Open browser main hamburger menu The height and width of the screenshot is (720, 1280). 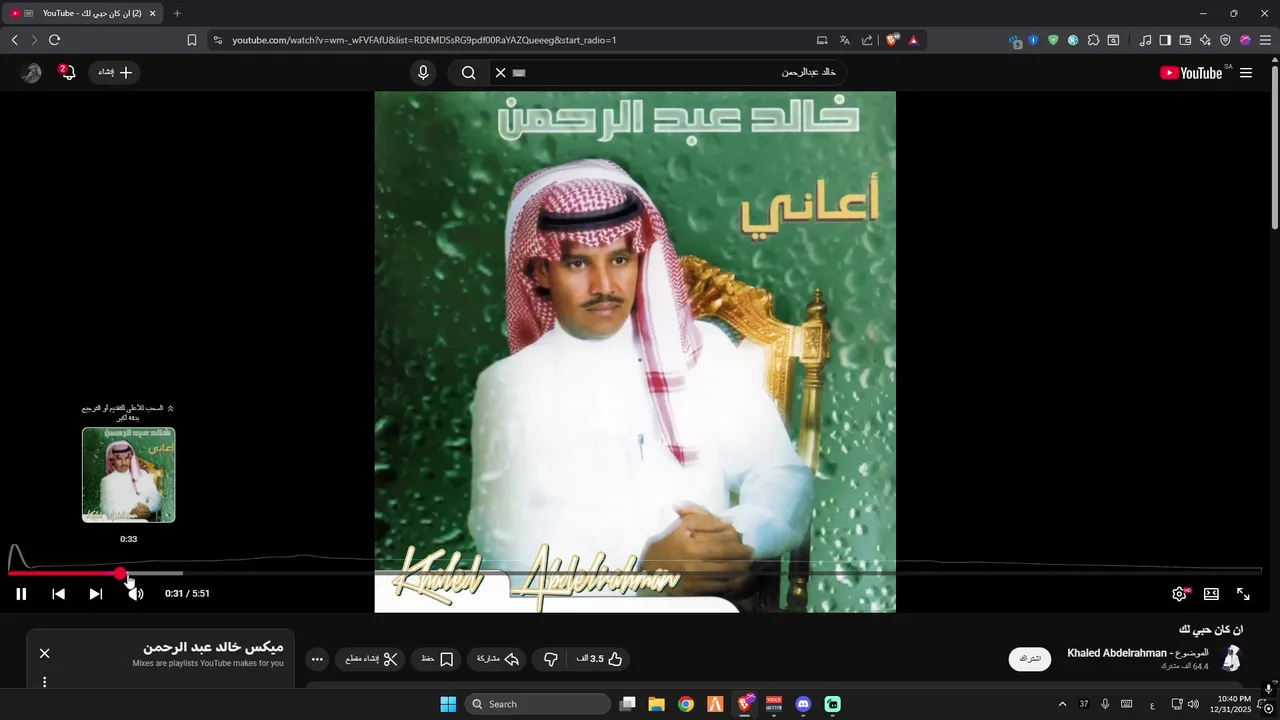pyautogui.click(x=1265, y=40)
